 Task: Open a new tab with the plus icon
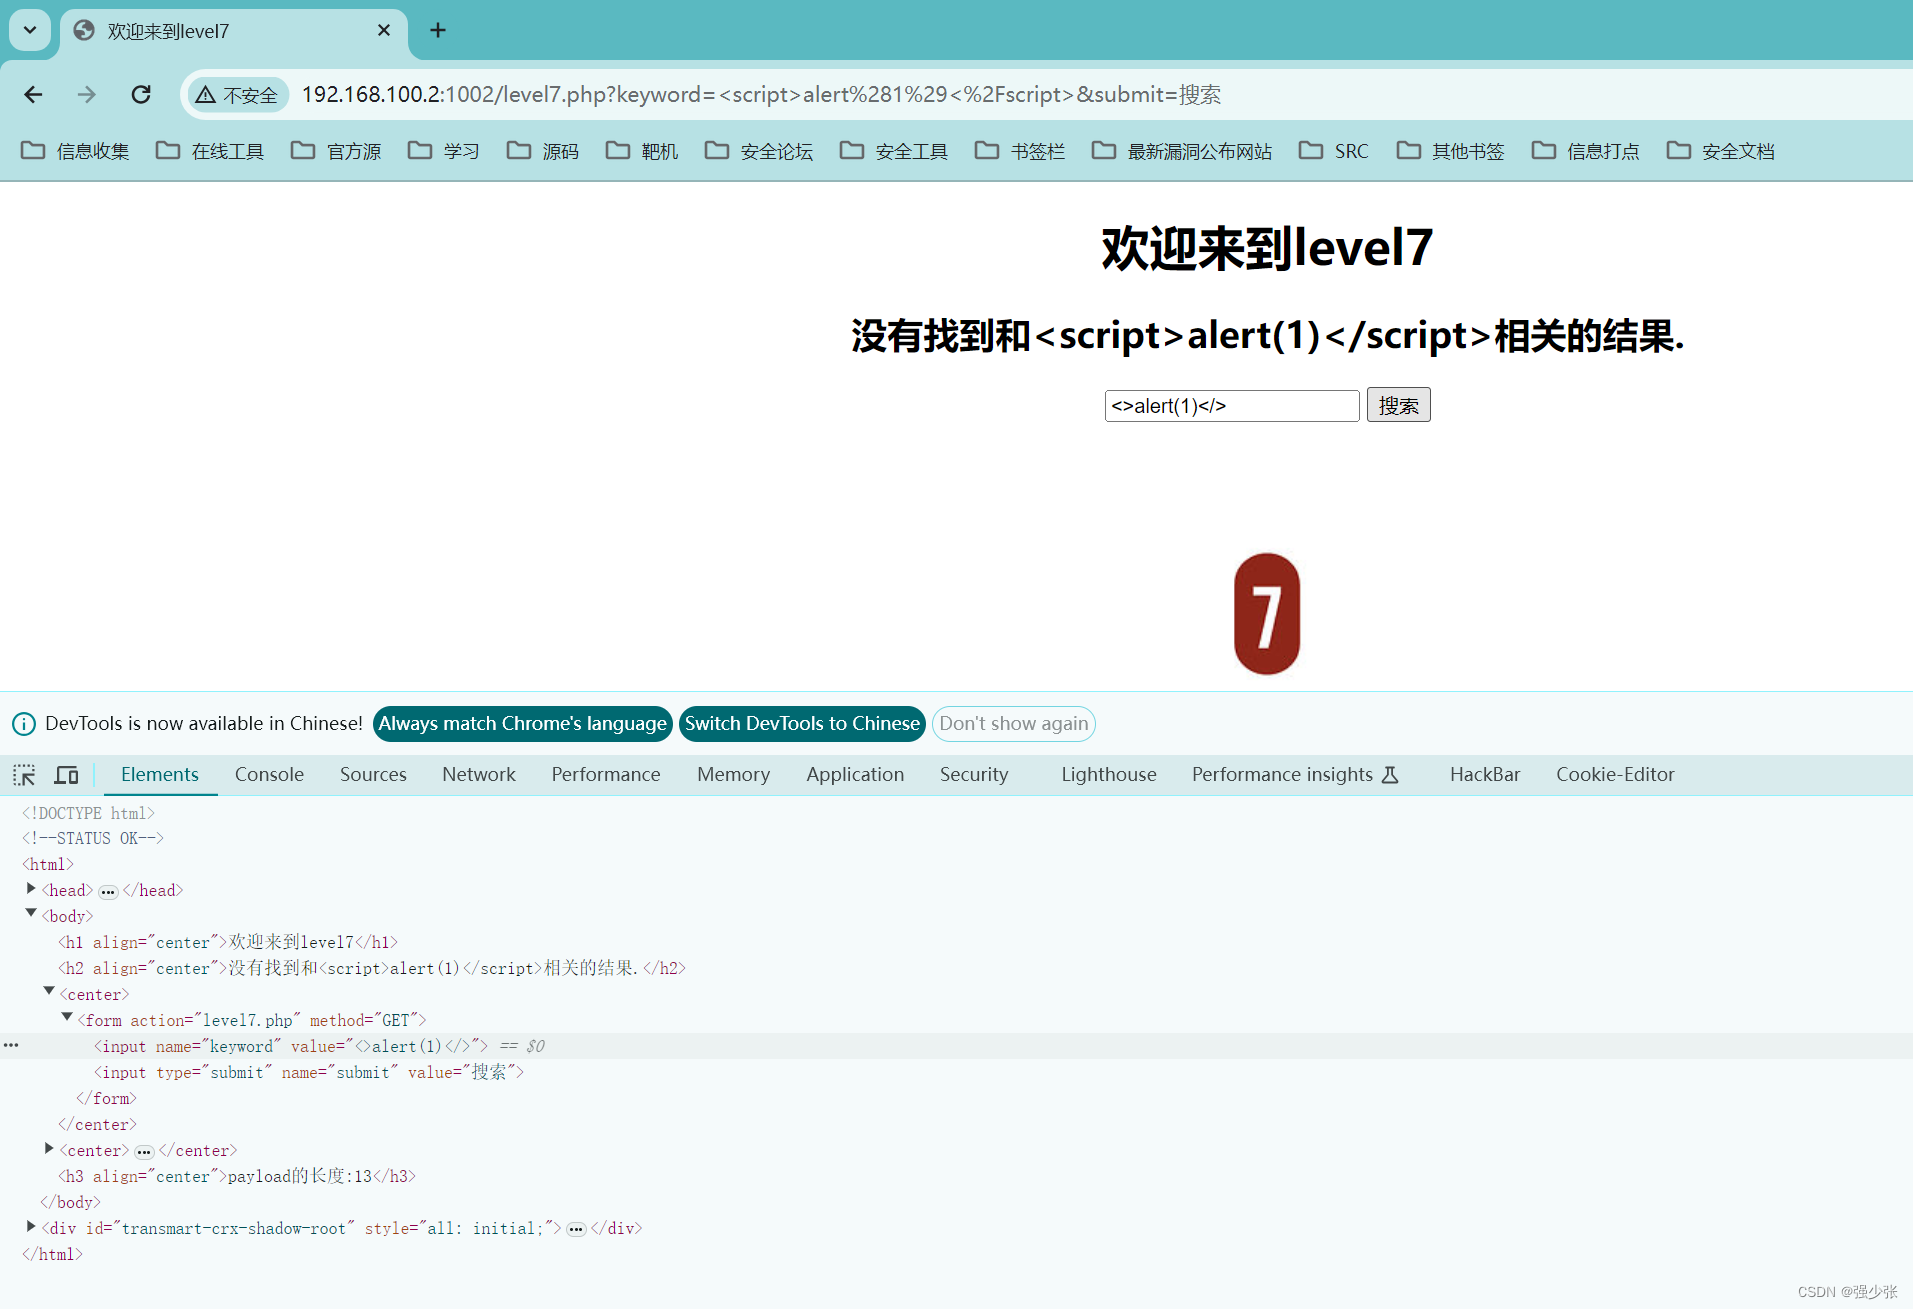click(438, 30)
